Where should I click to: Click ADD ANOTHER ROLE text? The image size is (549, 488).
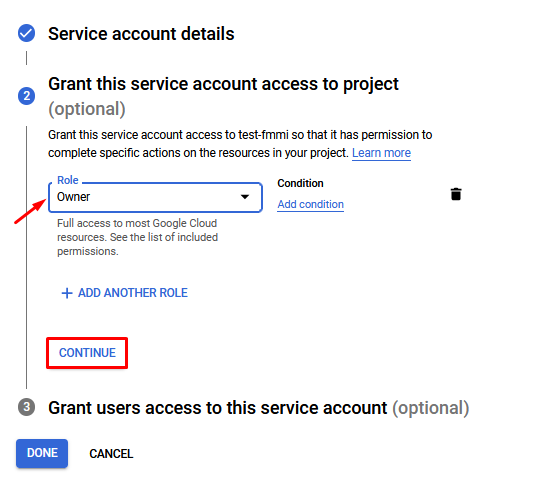click(x=133, y=293)
